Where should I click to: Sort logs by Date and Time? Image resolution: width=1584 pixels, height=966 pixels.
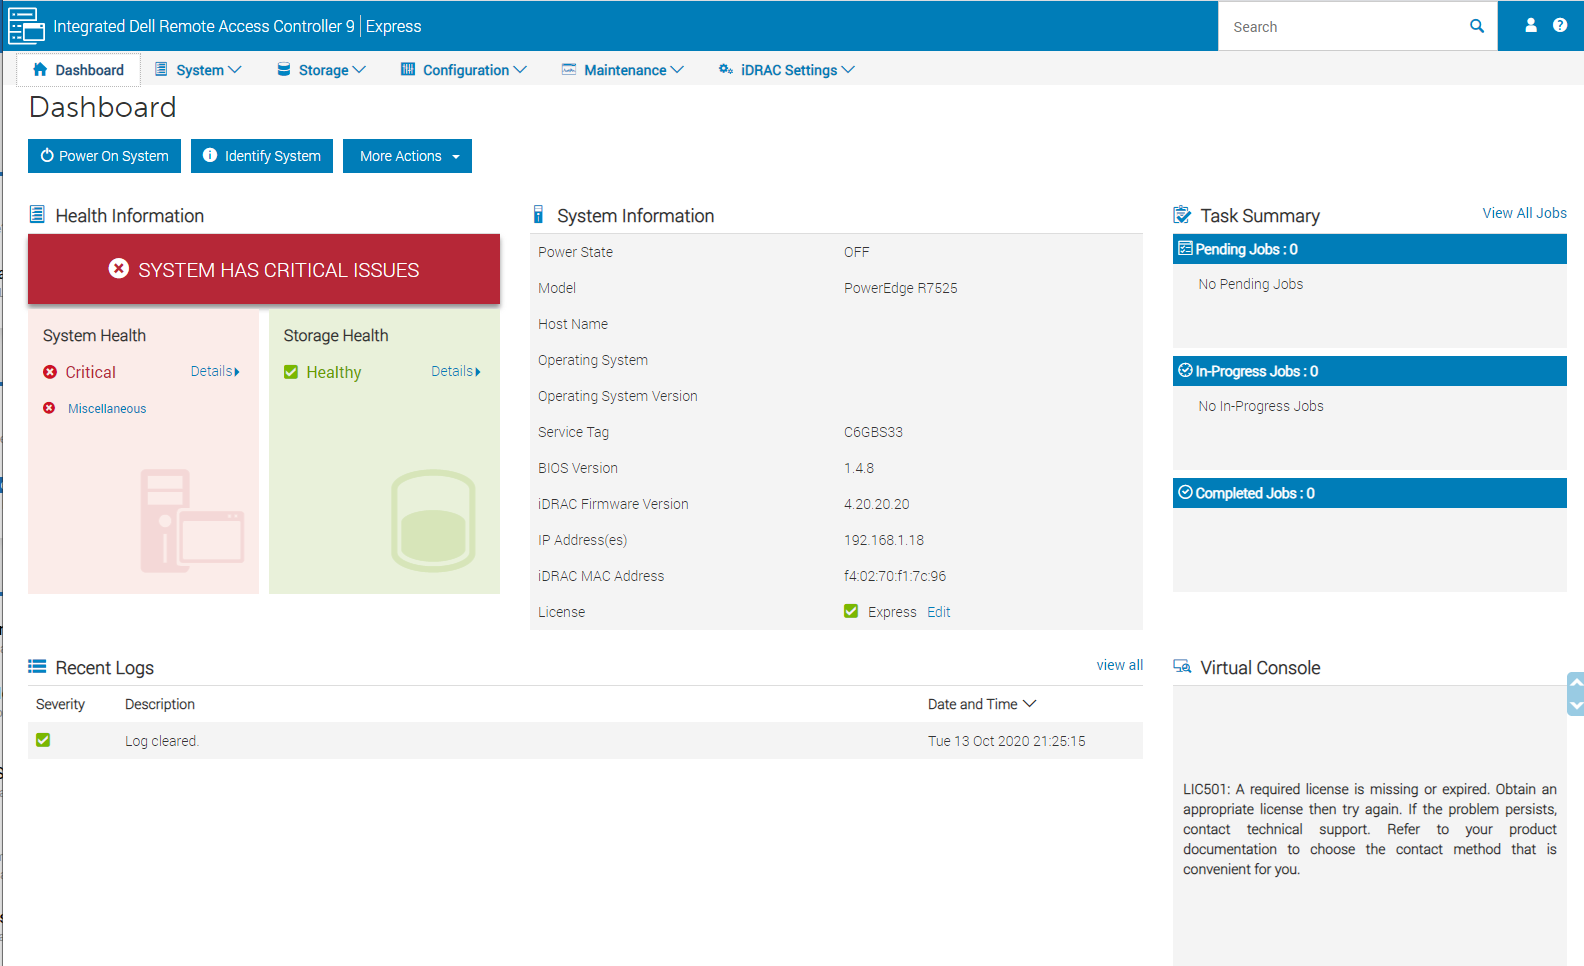[981, 704]
